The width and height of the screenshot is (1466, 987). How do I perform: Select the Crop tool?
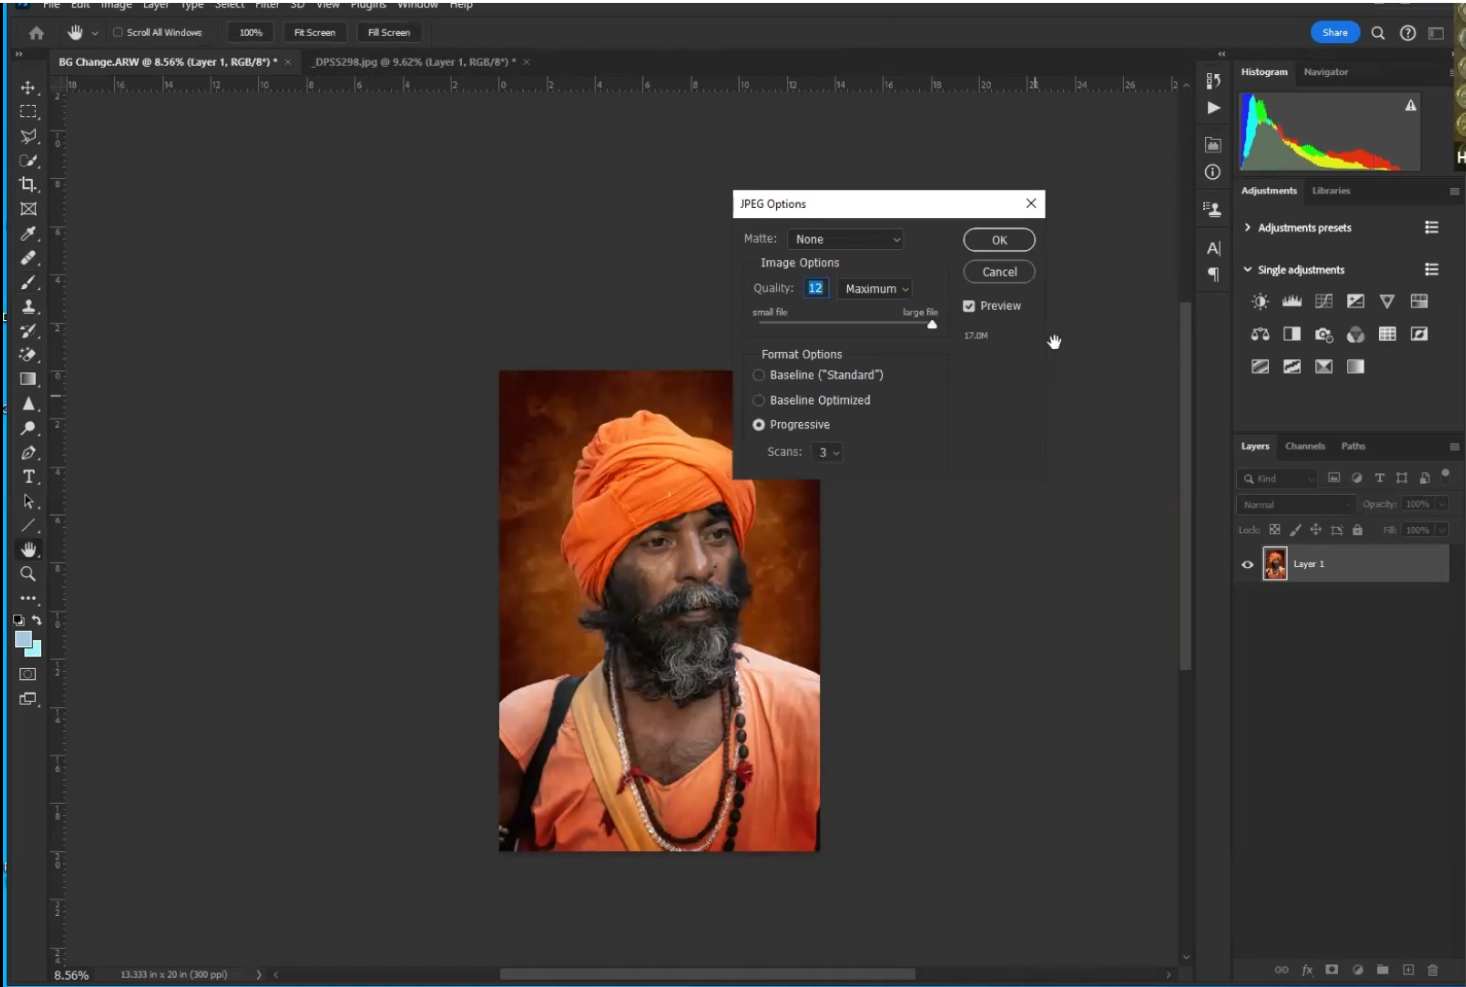tap(28, 184)
